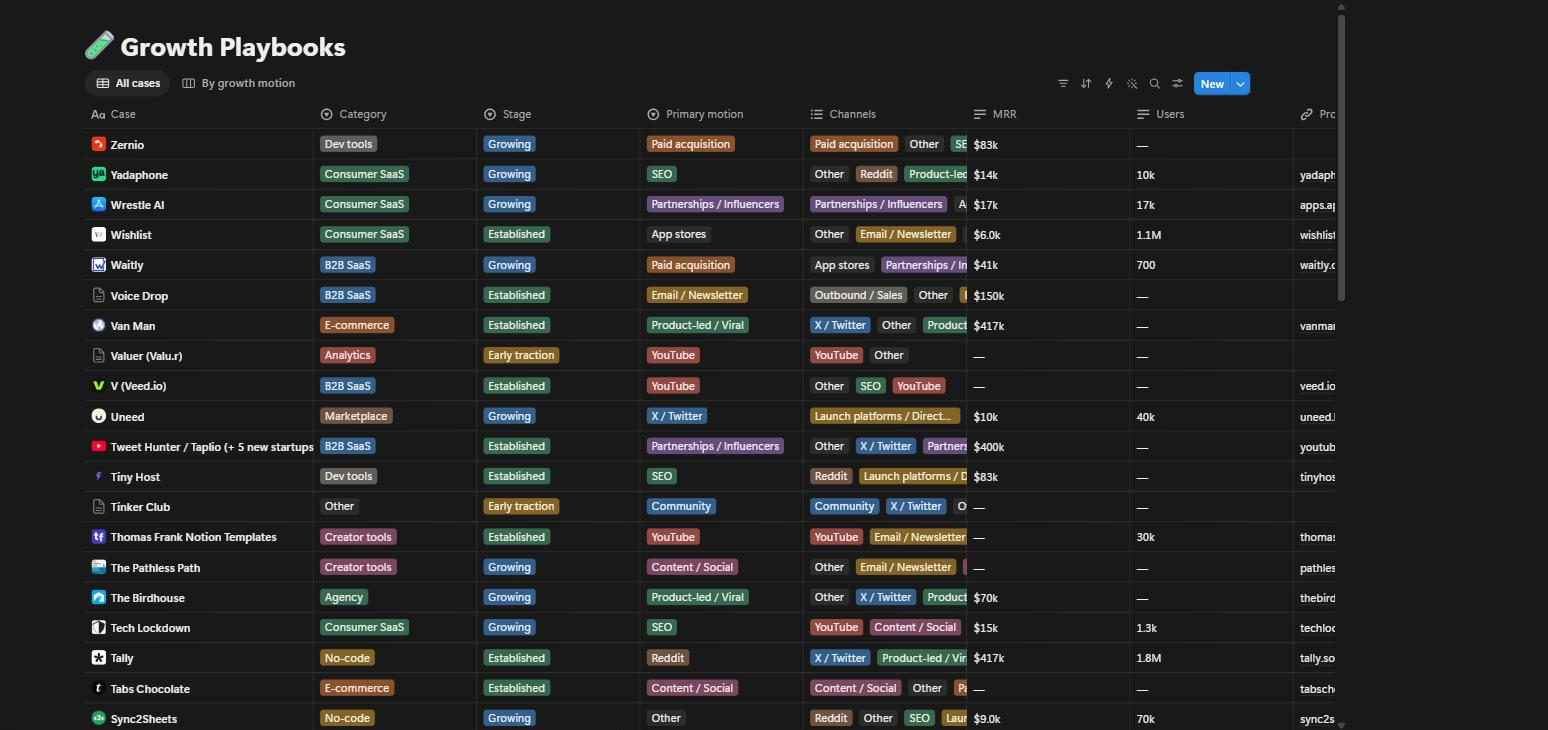Click the Sync2Sheets row icon
The width and height of the screenshot is (1548, 730).
[98, 718]
